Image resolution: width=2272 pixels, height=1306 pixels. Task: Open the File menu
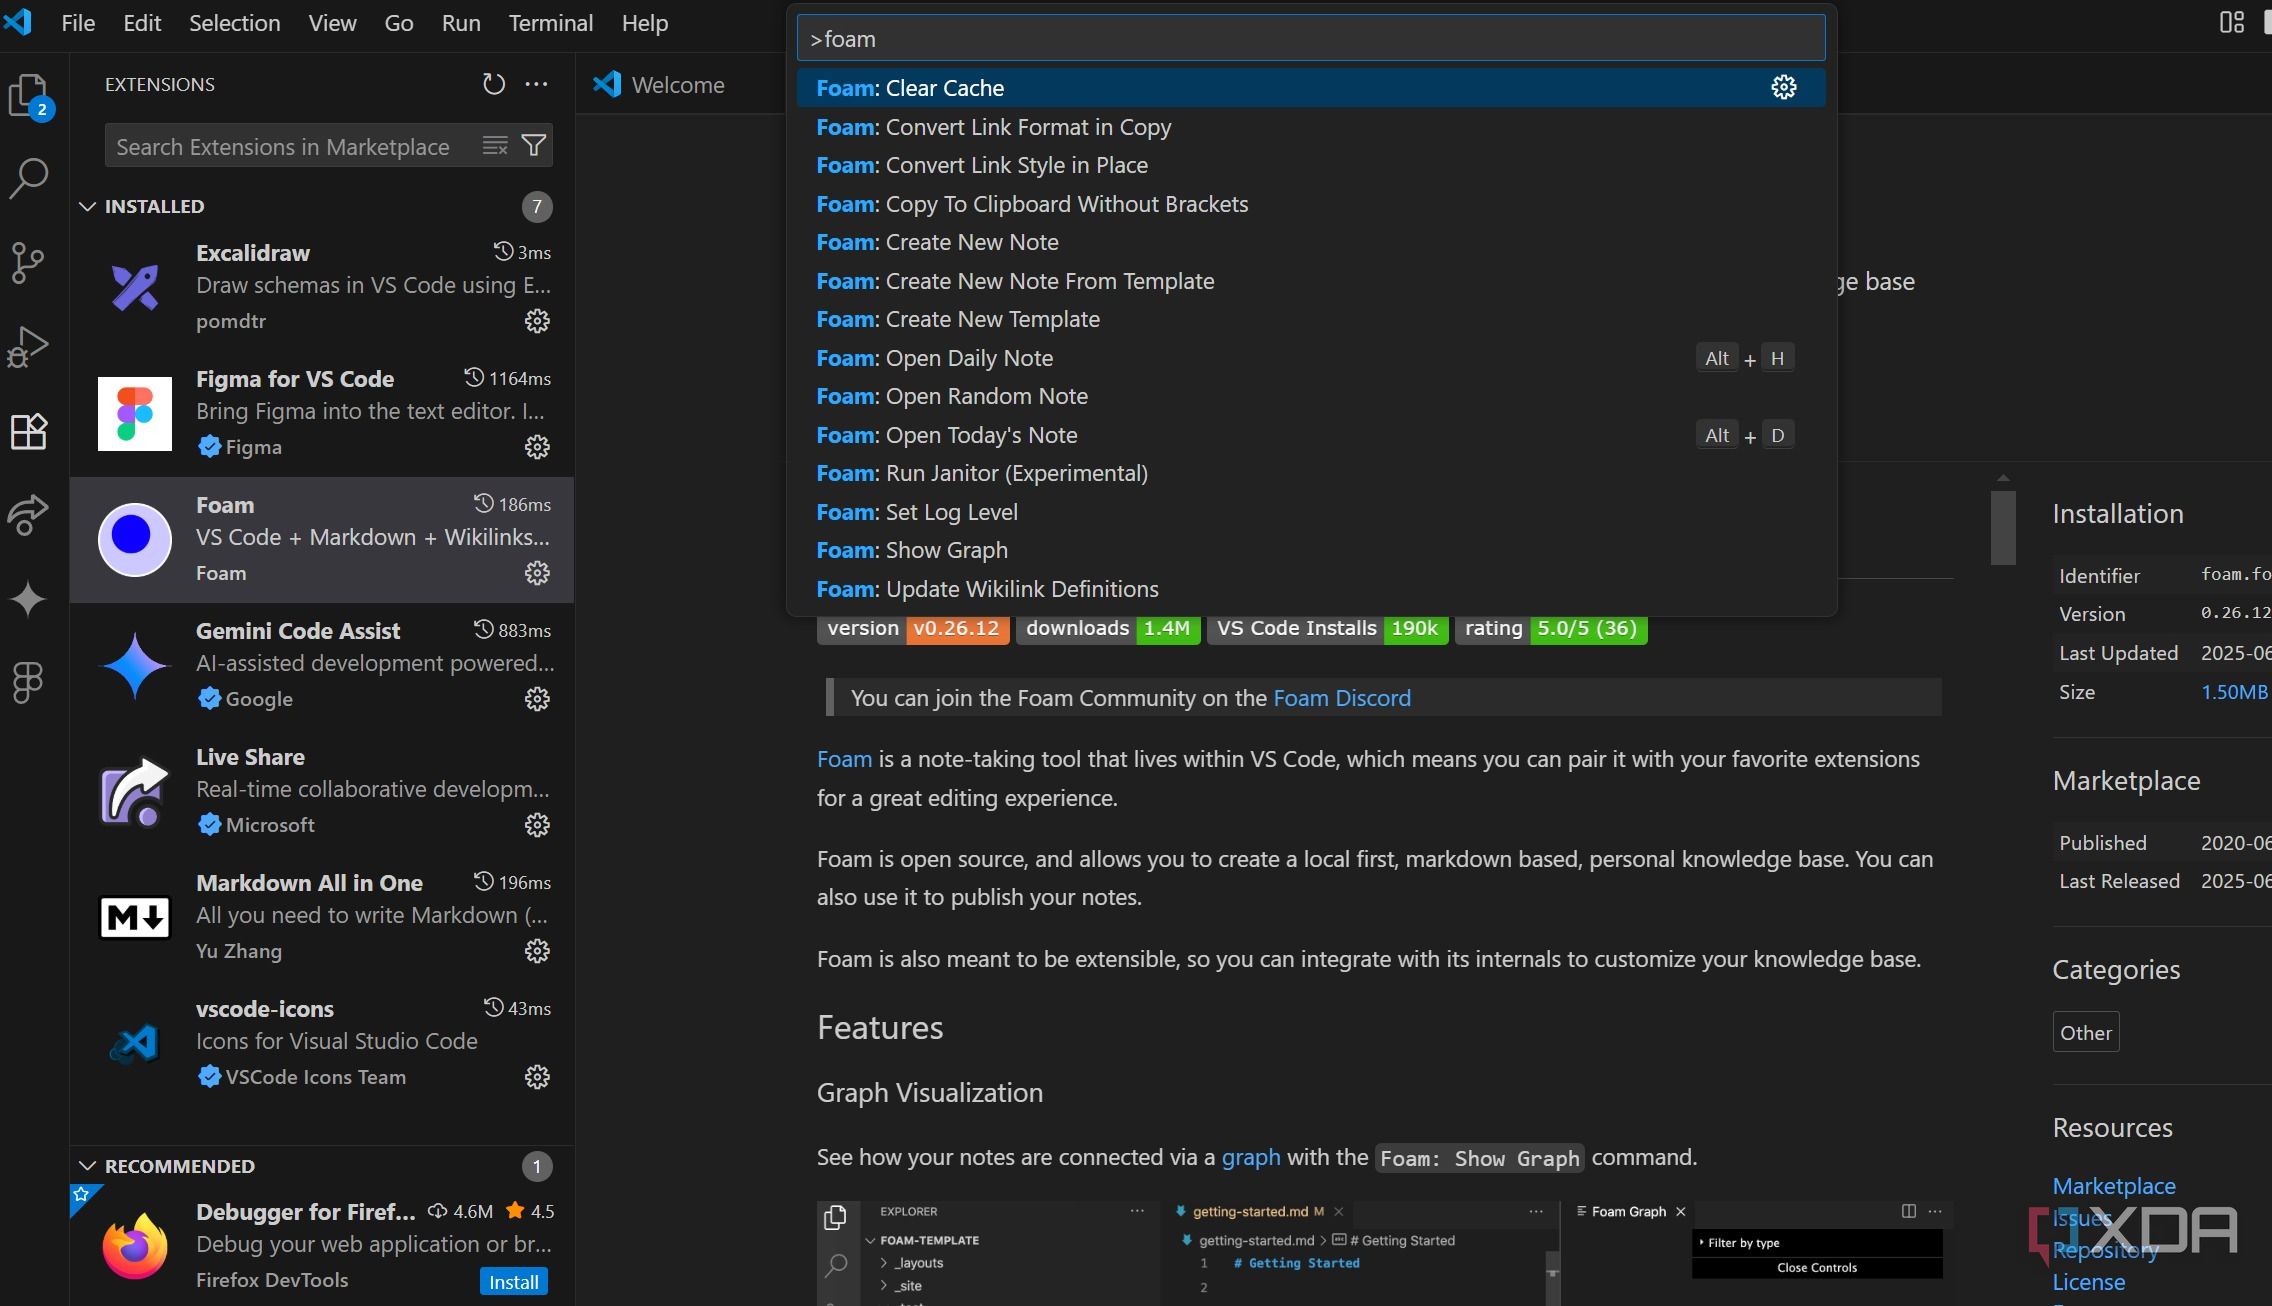(x=78, y=23)
